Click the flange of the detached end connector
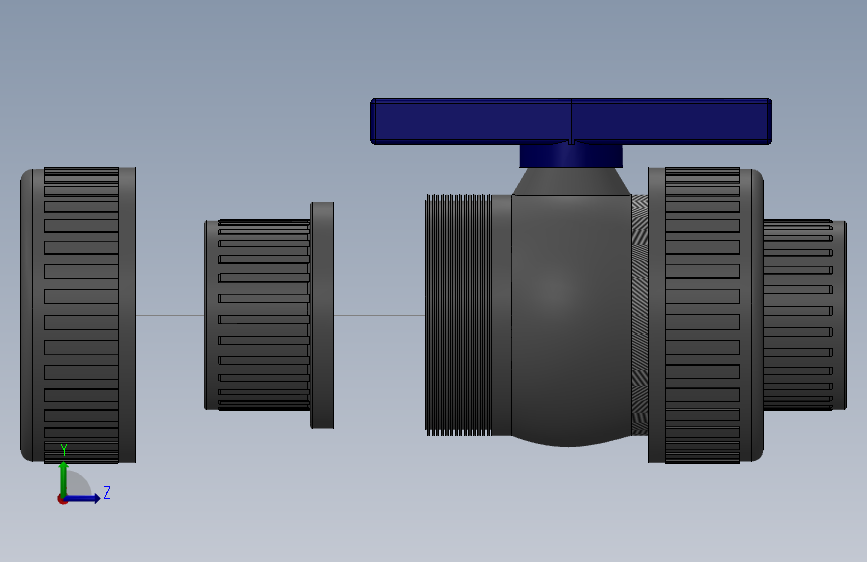The width and height of the screenshot is (867, 562). click(322, 315)
